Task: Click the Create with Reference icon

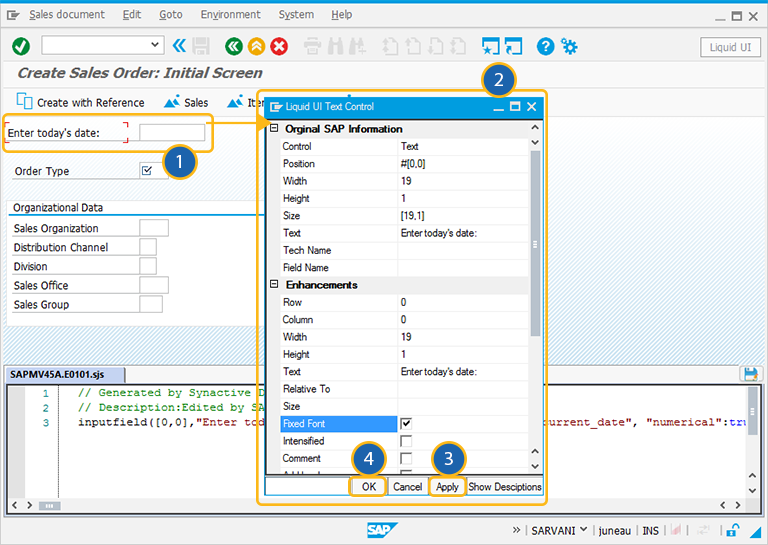Action: 24,100
